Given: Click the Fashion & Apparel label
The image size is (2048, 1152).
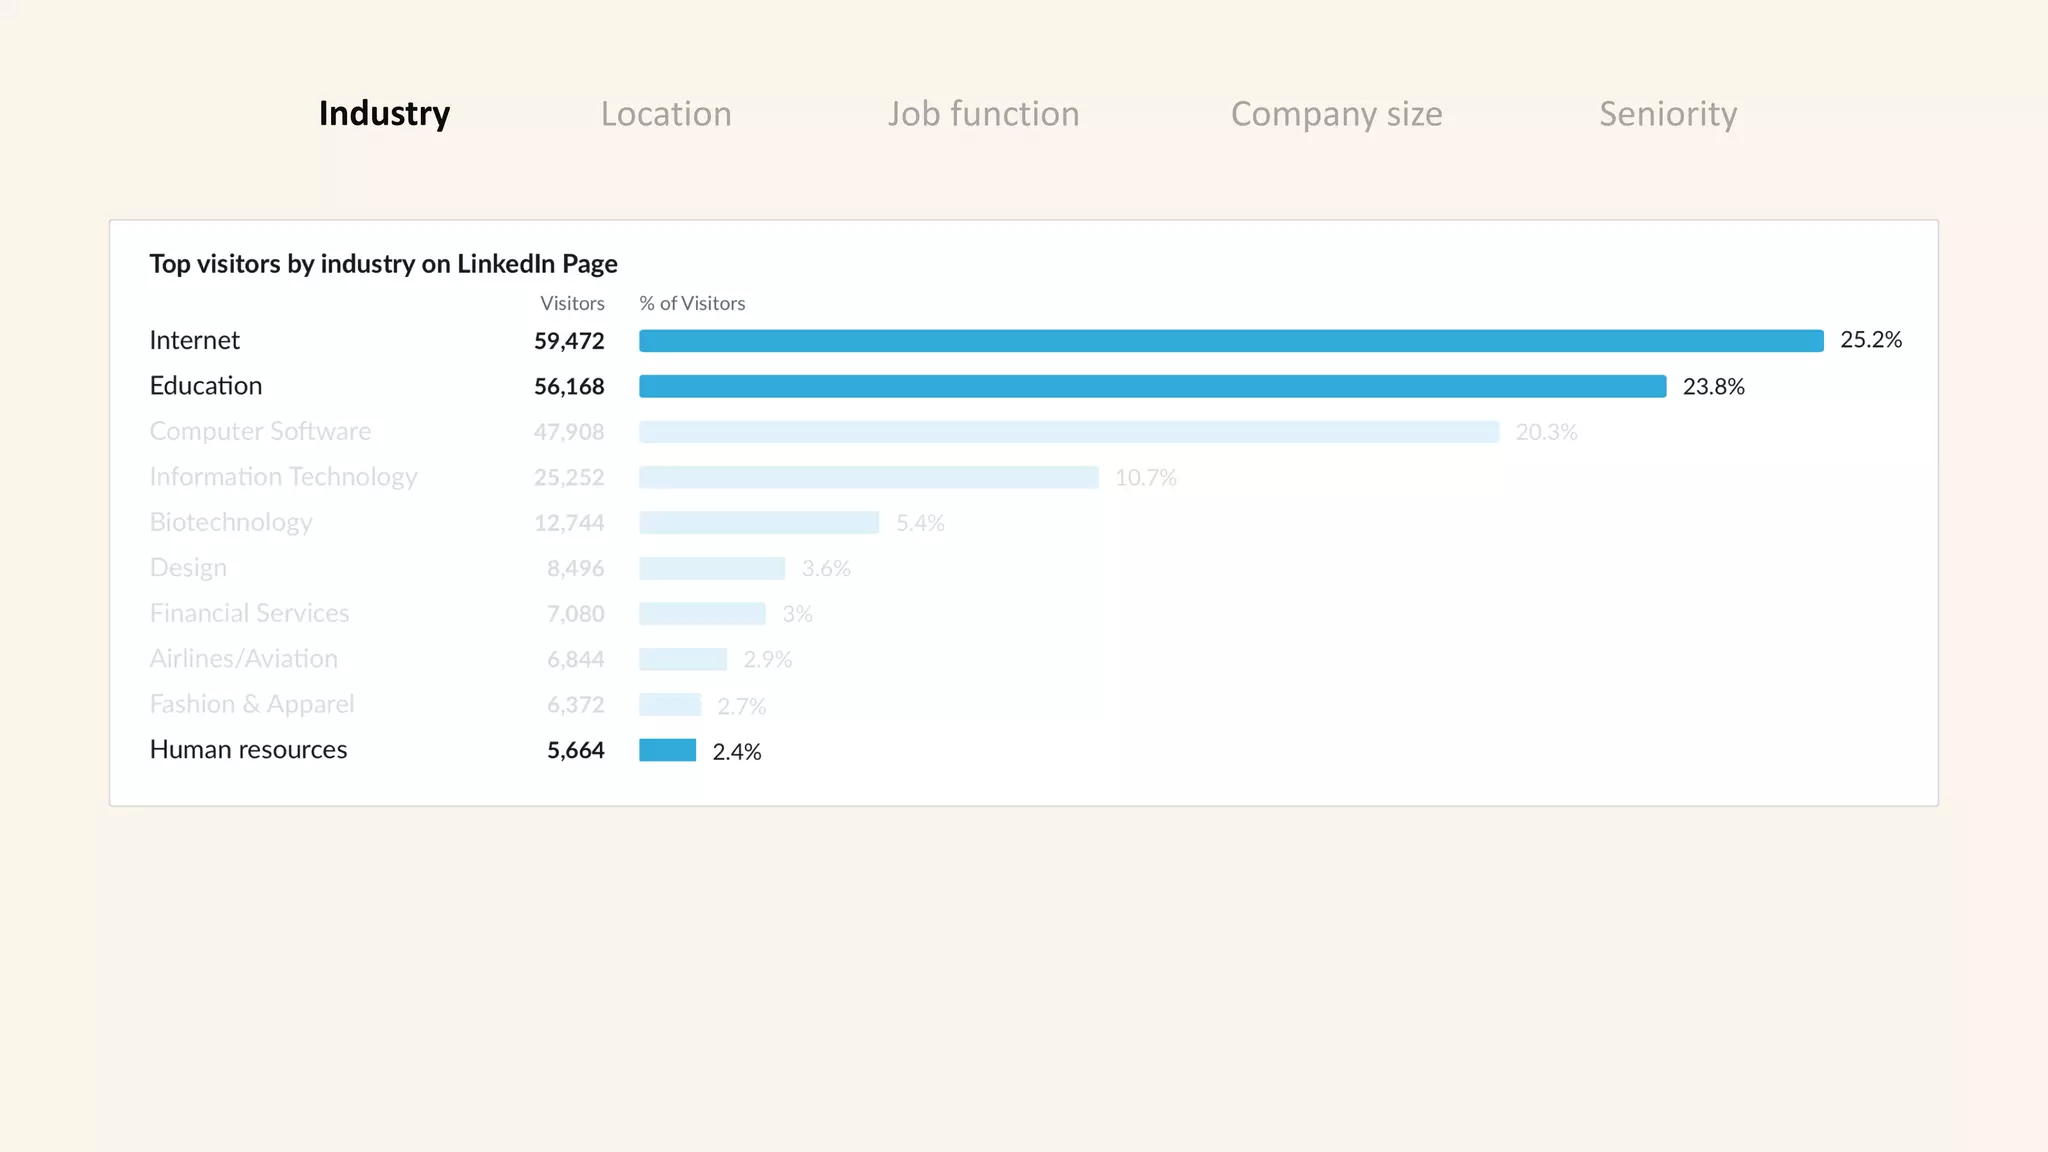Looking at the screenshot, I should pyautogui.click(x=251, y=704).
